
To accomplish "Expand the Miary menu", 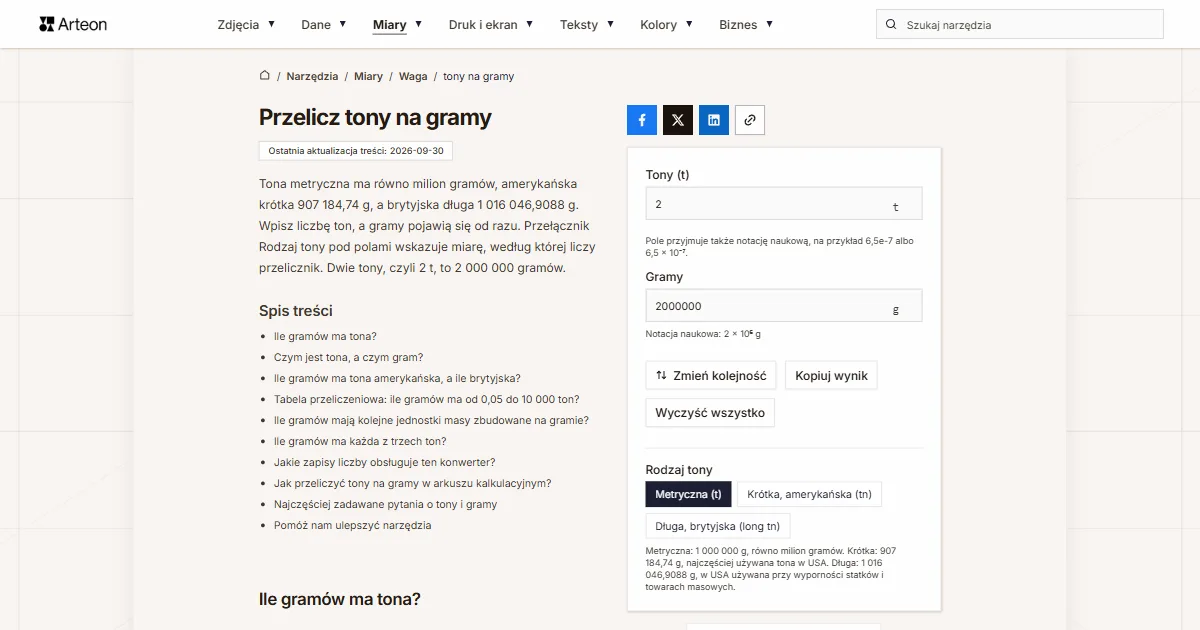I will 398,25.
